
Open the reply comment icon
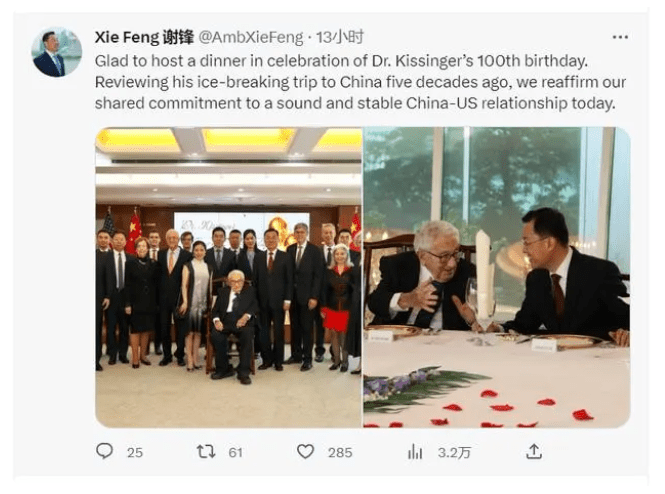pos(104,451)
